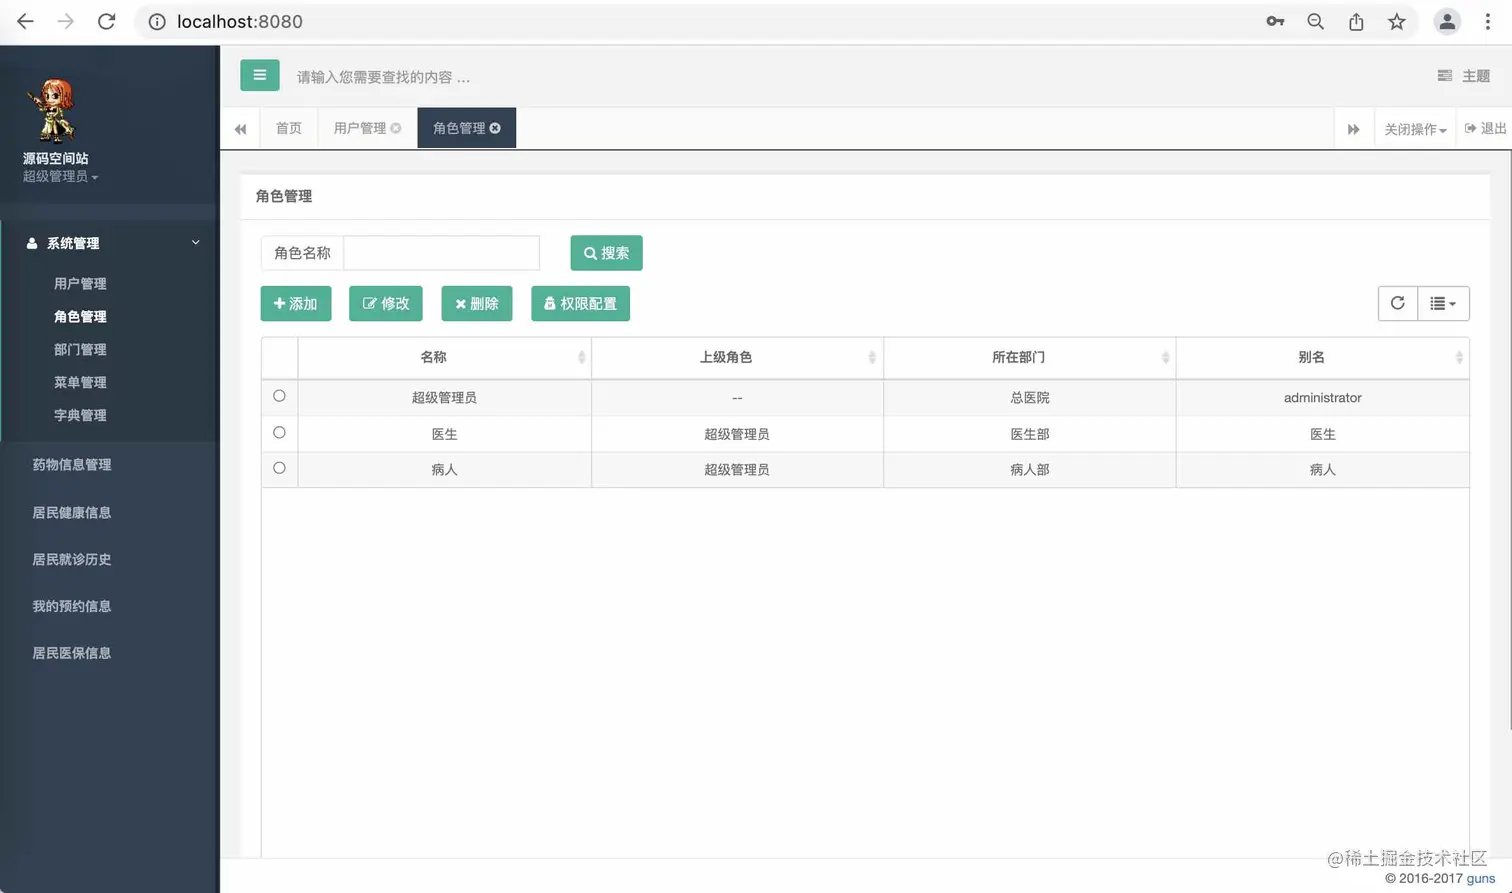Viewport: 1512px width, 893px height.
Task: Click the 修改 edit button
Action: (386, 303)
